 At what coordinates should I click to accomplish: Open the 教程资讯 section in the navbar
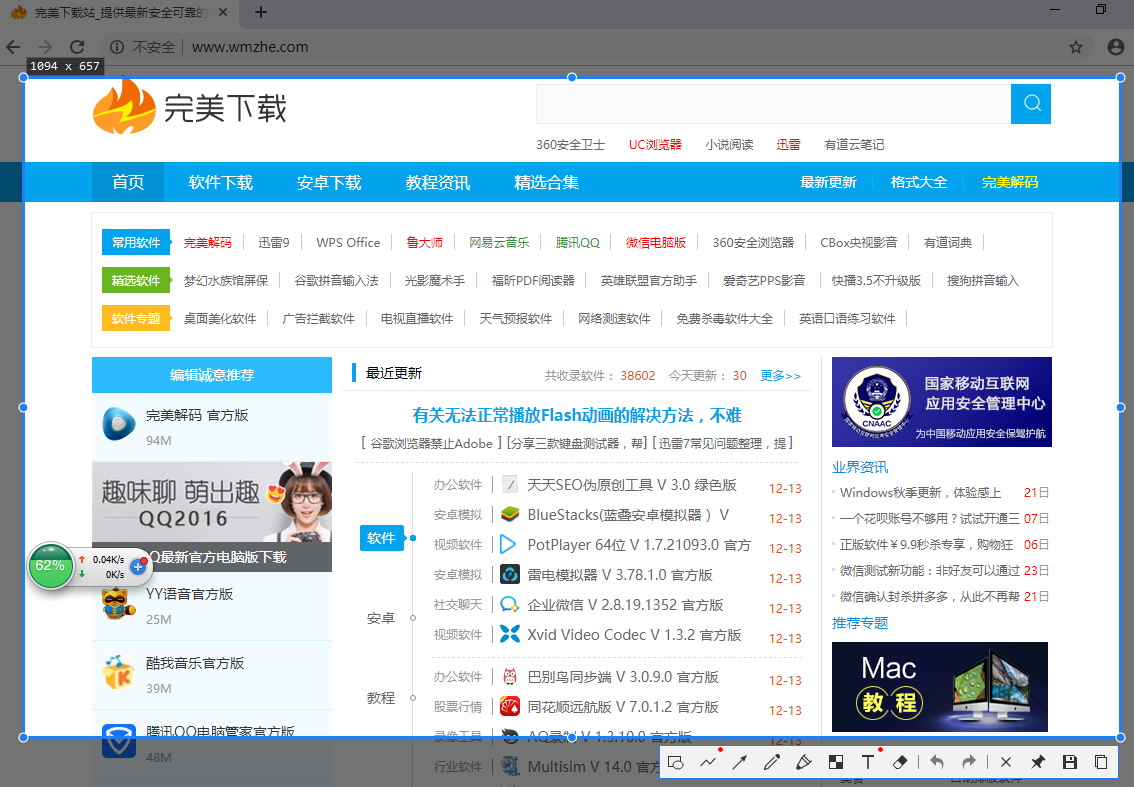pos(441,182)
